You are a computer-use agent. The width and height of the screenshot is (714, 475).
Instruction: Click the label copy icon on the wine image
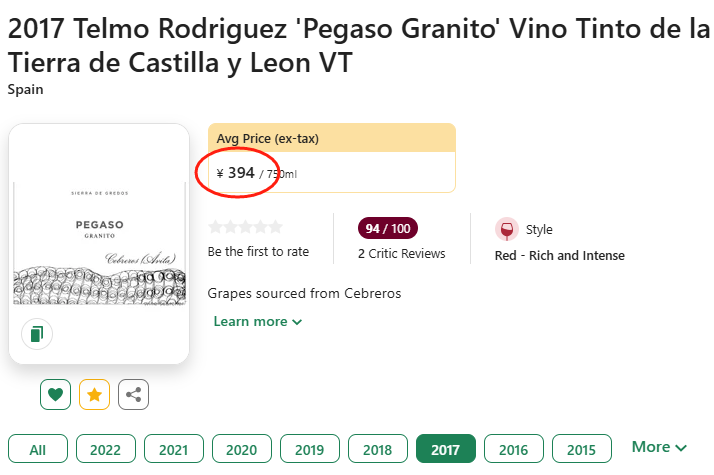pyautogui.click(x=37, y=334)
